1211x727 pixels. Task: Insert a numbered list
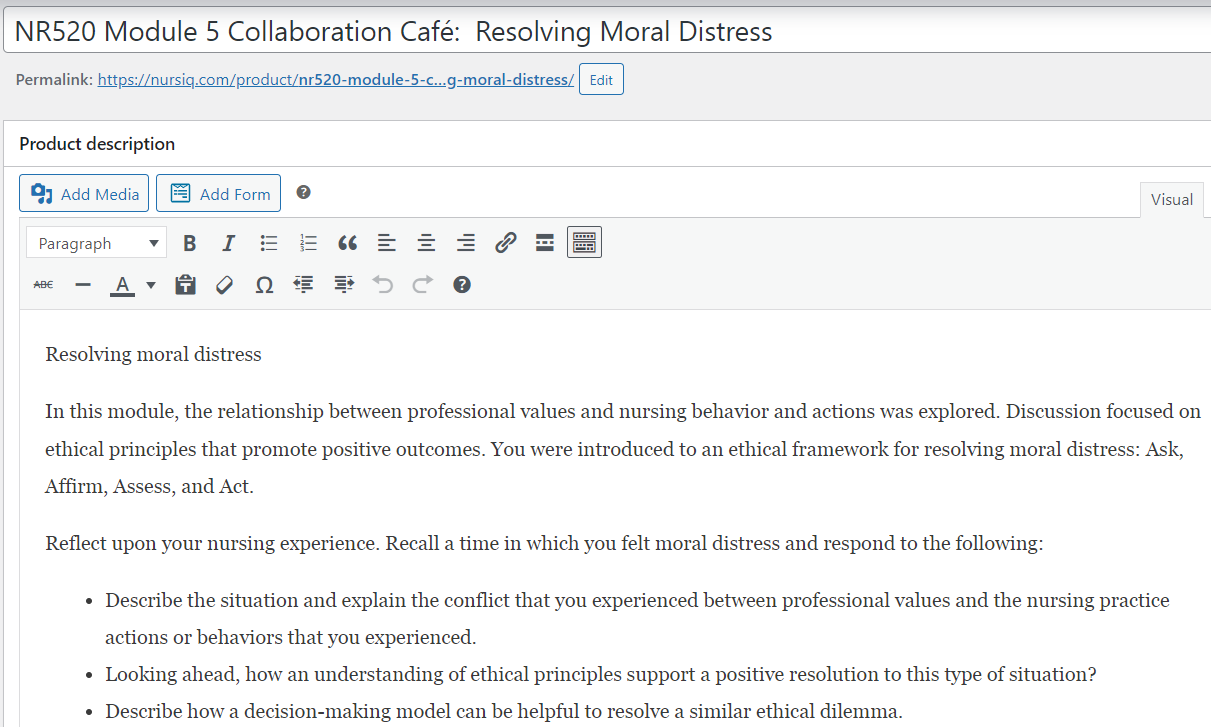coord(308,243)
